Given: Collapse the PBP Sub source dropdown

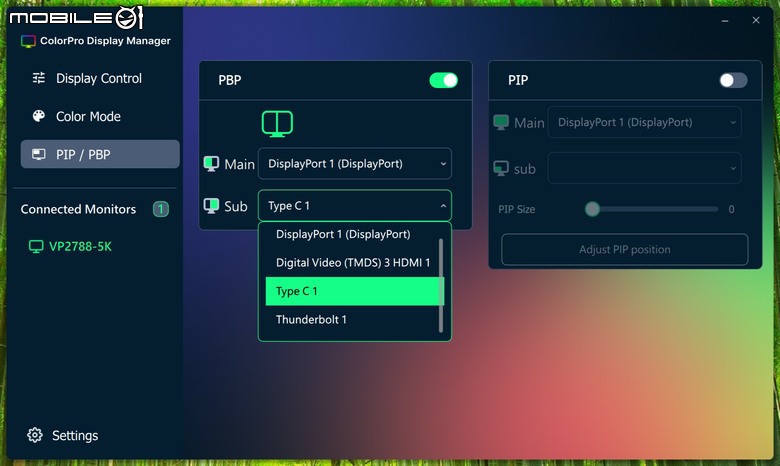Looking at the screenshot, I should [x=355, y=205].
